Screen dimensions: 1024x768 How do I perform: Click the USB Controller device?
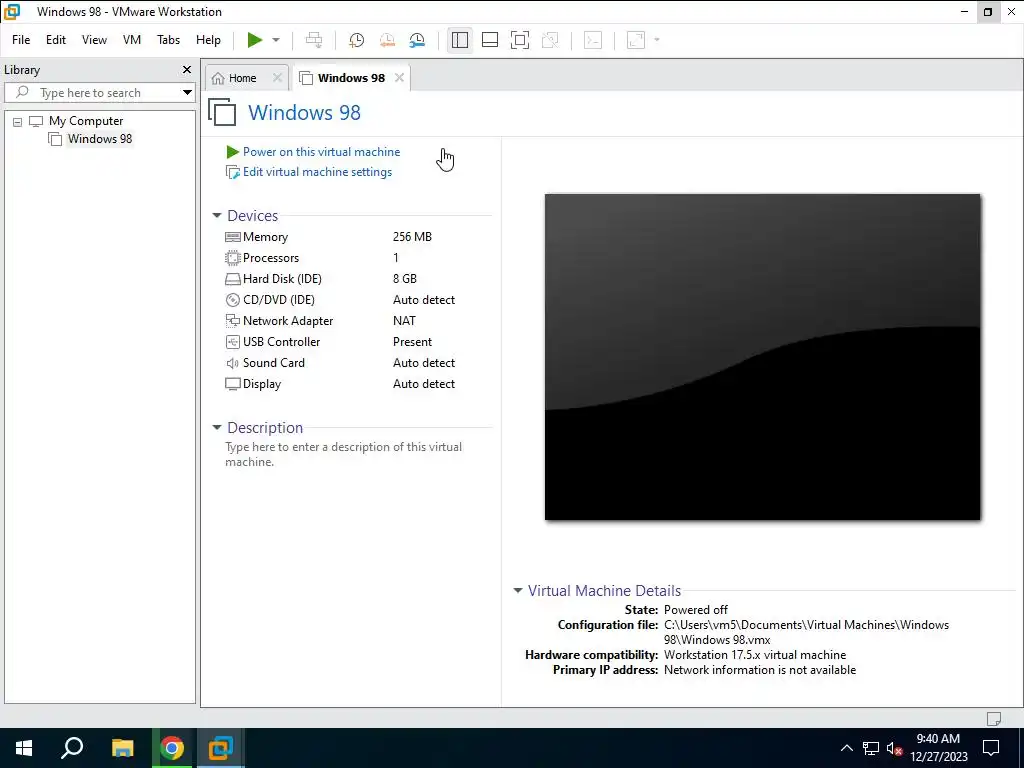pos(340,342)
